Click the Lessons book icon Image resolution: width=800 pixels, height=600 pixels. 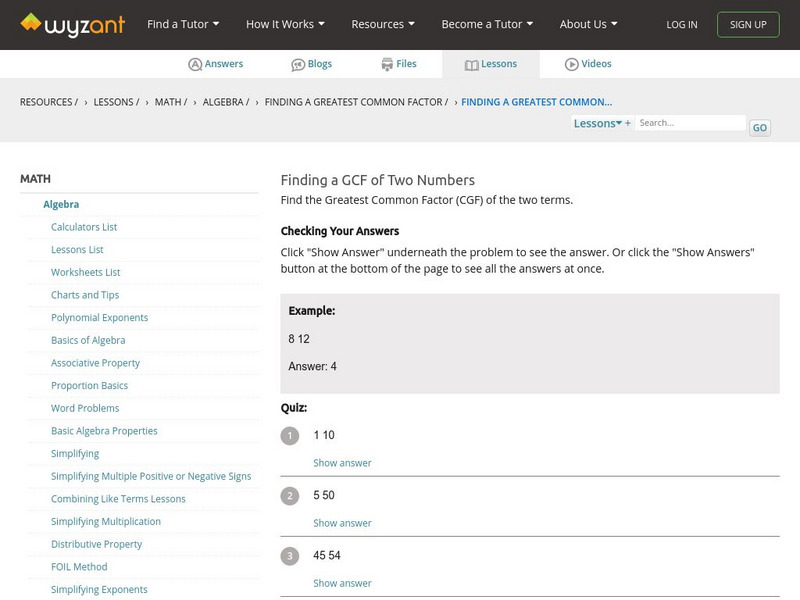(x=472, y=64)
